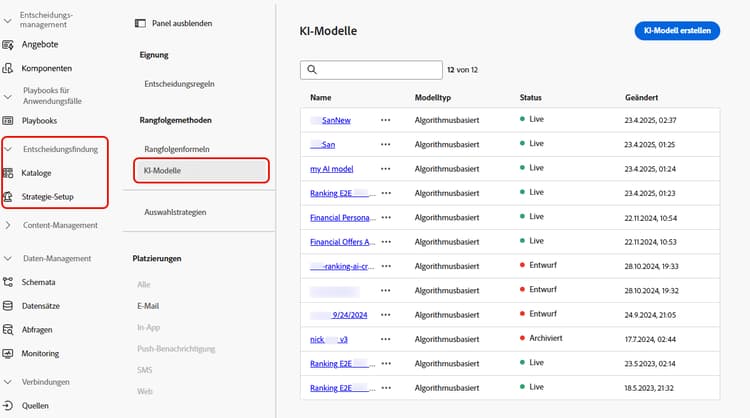Select the E-Mail placement filter
This screenshot has width=750, height=418.
coord(148,305)
